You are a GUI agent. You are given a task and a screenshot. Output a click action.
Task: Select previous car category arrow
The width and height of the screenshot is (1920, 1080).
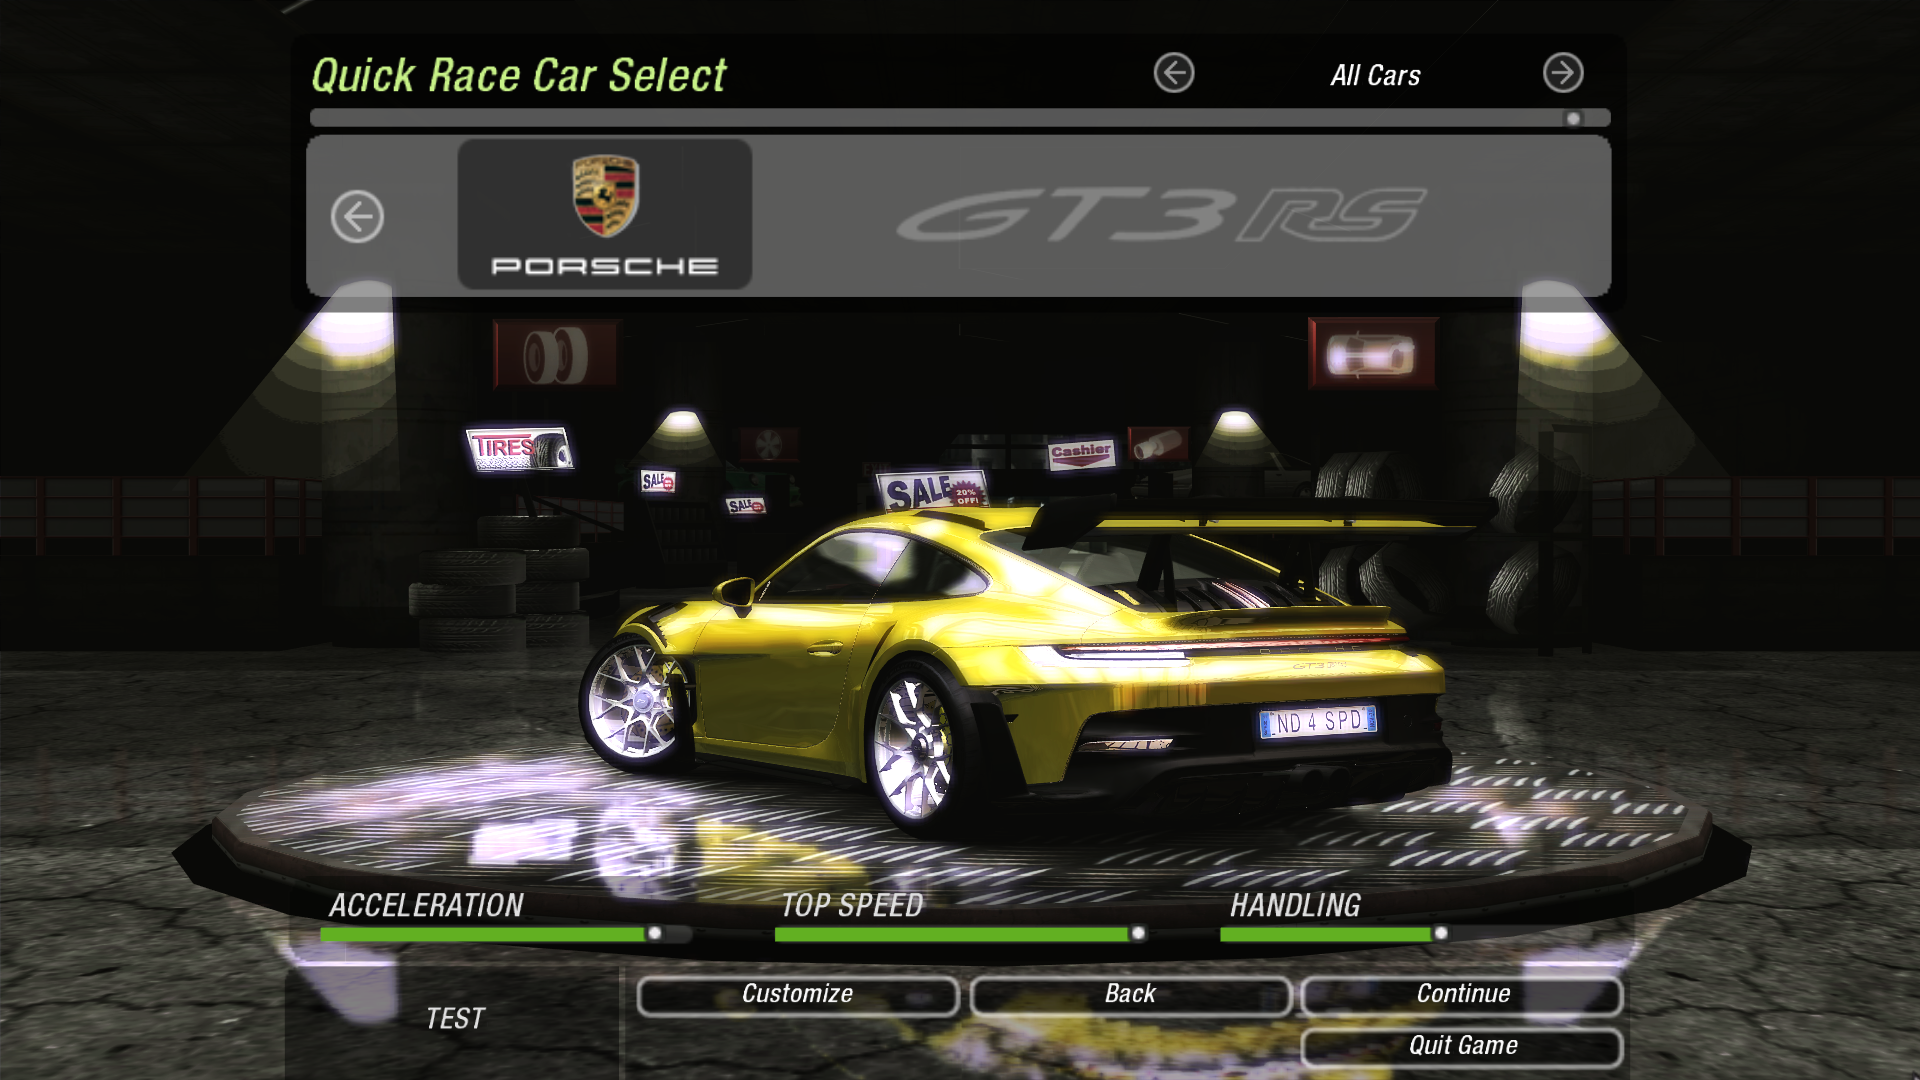pyautogui.click(x=1174, y=73)
